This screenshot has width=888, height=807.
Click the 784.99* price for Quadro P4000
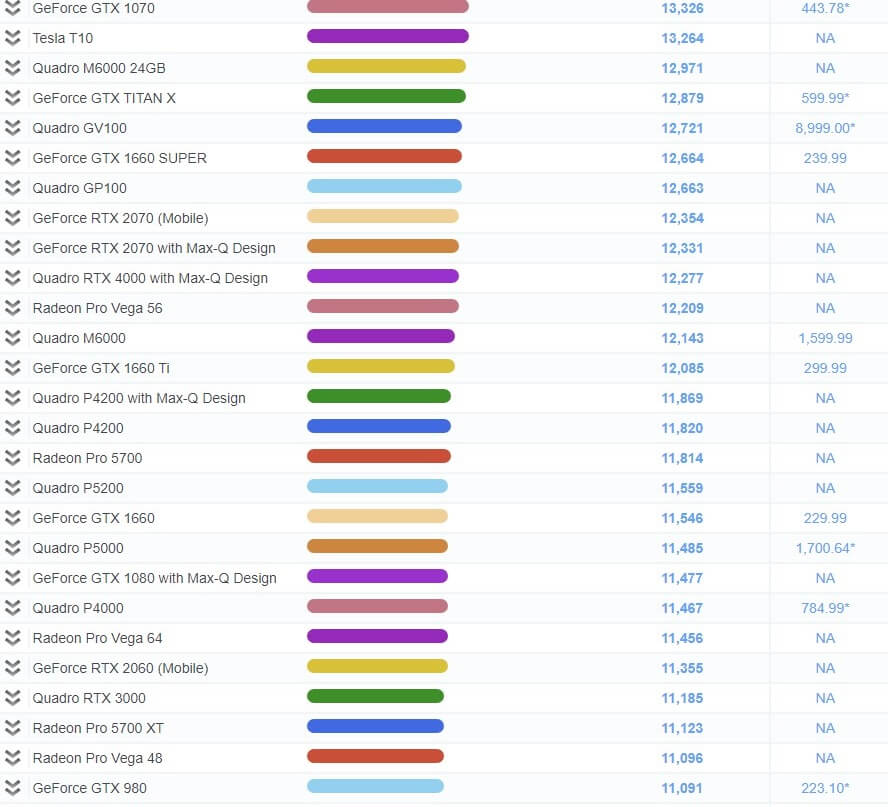826,608
